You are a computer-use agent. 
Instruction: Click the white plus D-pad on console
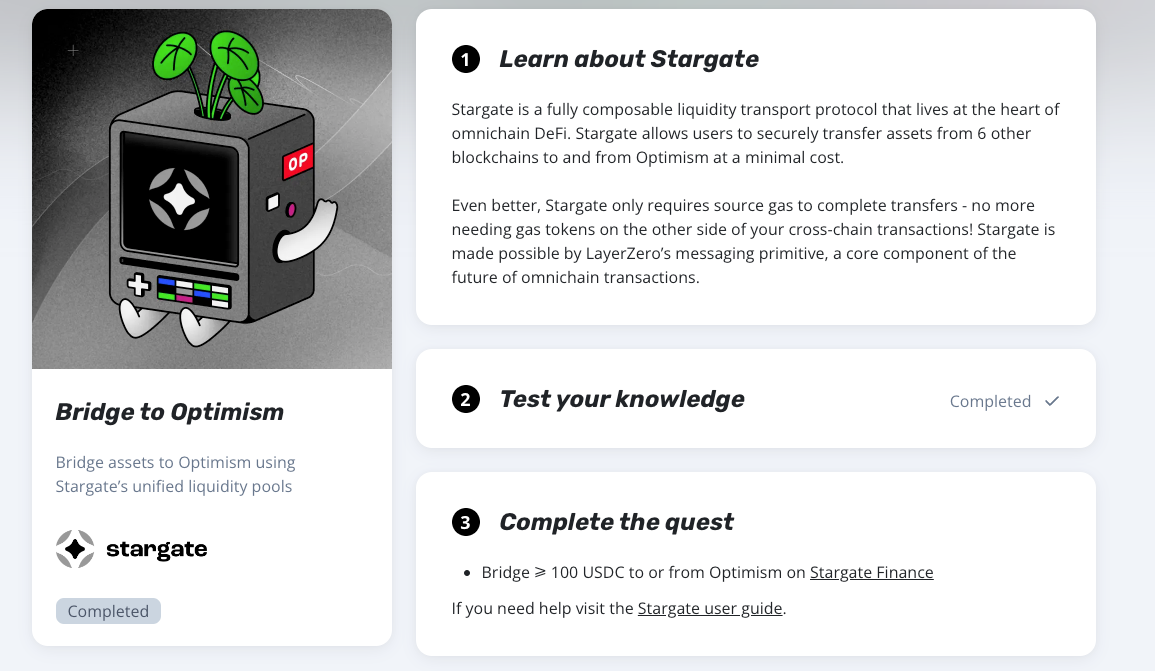click(138, 285)
